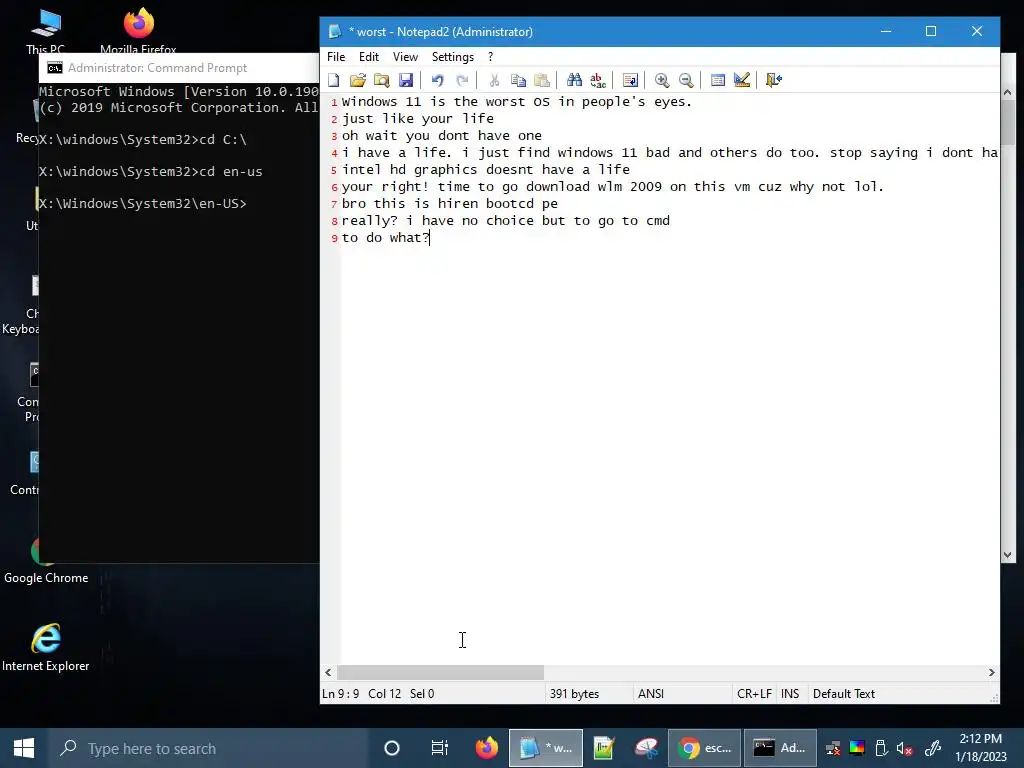
Task: Click the horizontal scrollbar thumb in Notepad2
Action: point(440,672)
